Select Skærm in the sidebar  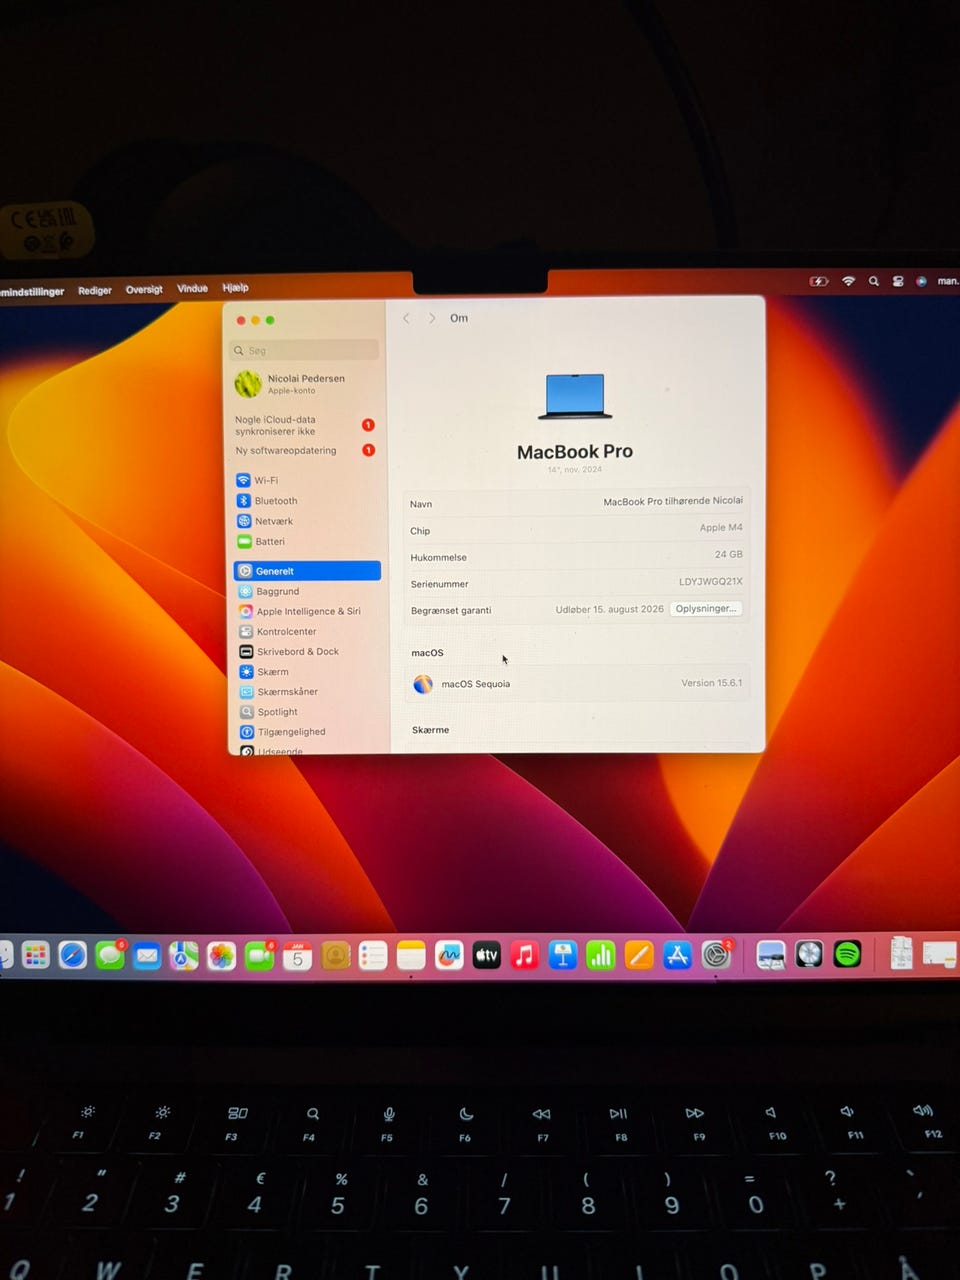(x=307, y=672)
